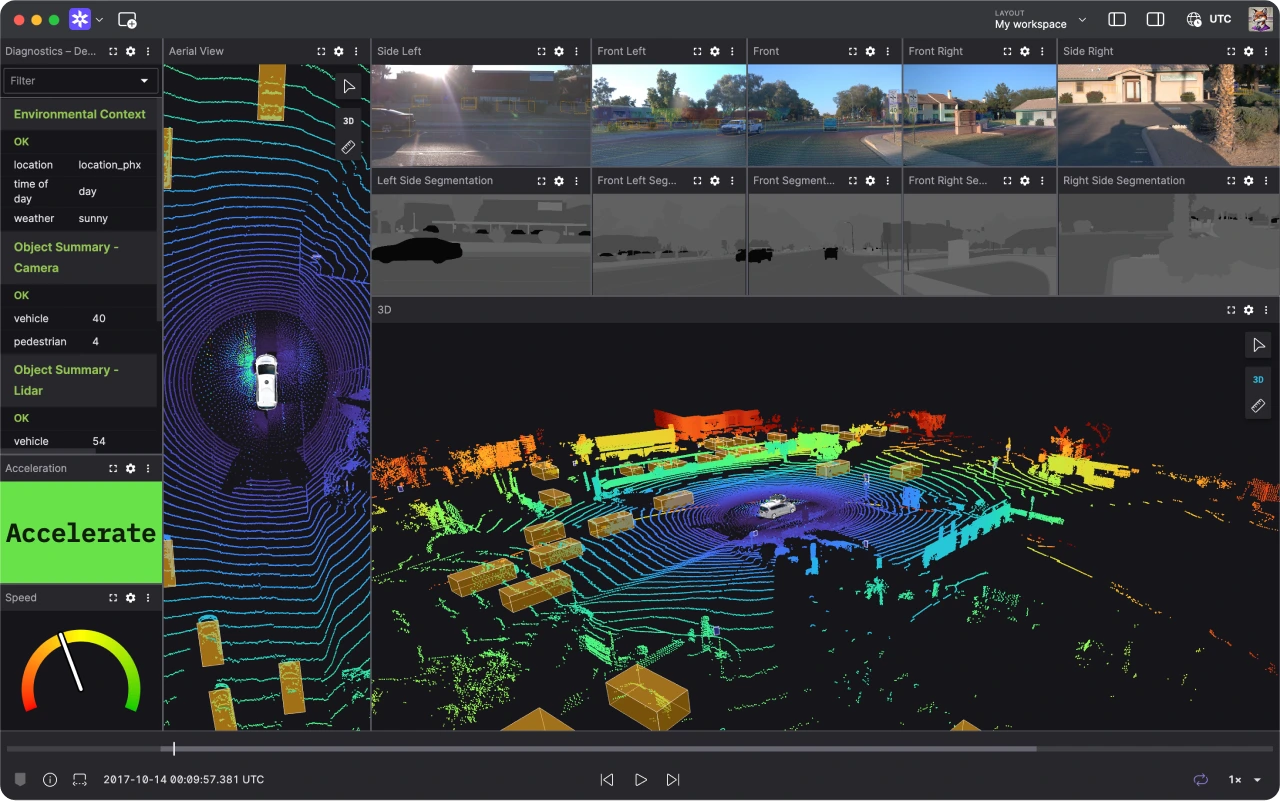Viewport: 1280px width, 801px height.
Task: Click the next frame button
Action: point(673,779)
